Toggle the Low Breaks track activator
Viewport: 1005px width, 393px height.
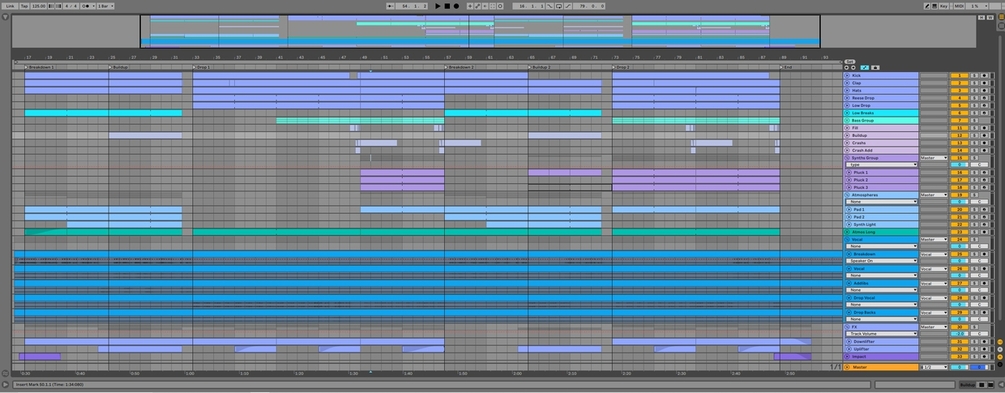(959, 113)
